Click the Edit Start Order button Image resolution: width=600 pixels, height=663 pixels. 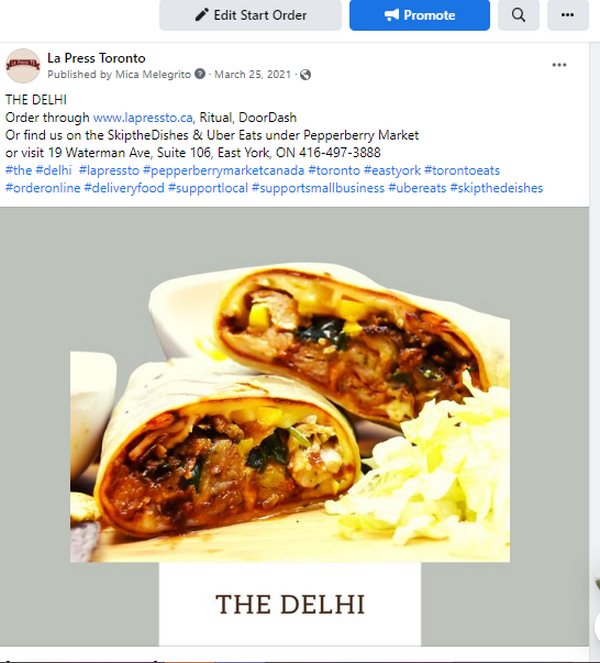[250, 15]
